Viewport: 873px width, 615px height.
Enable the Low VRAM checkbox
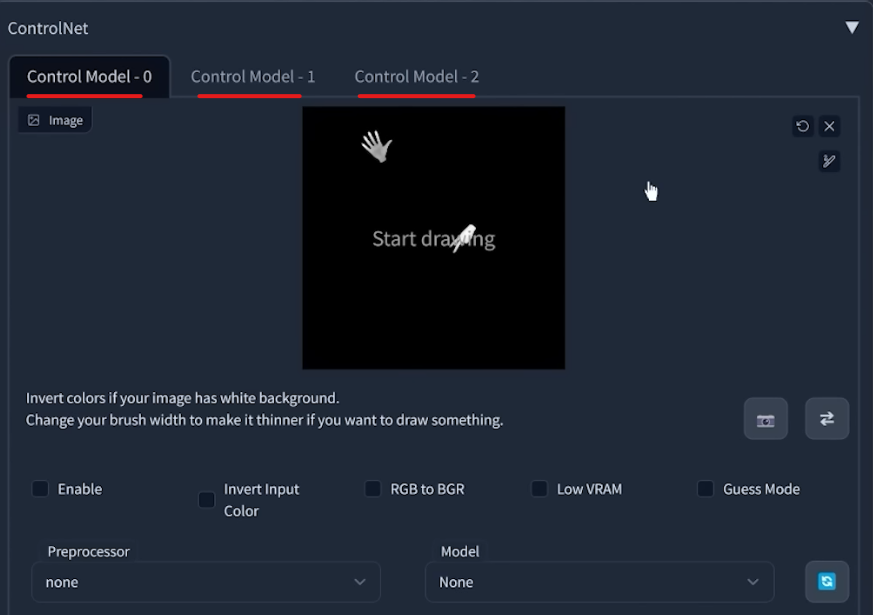click(x=539, y=489)
